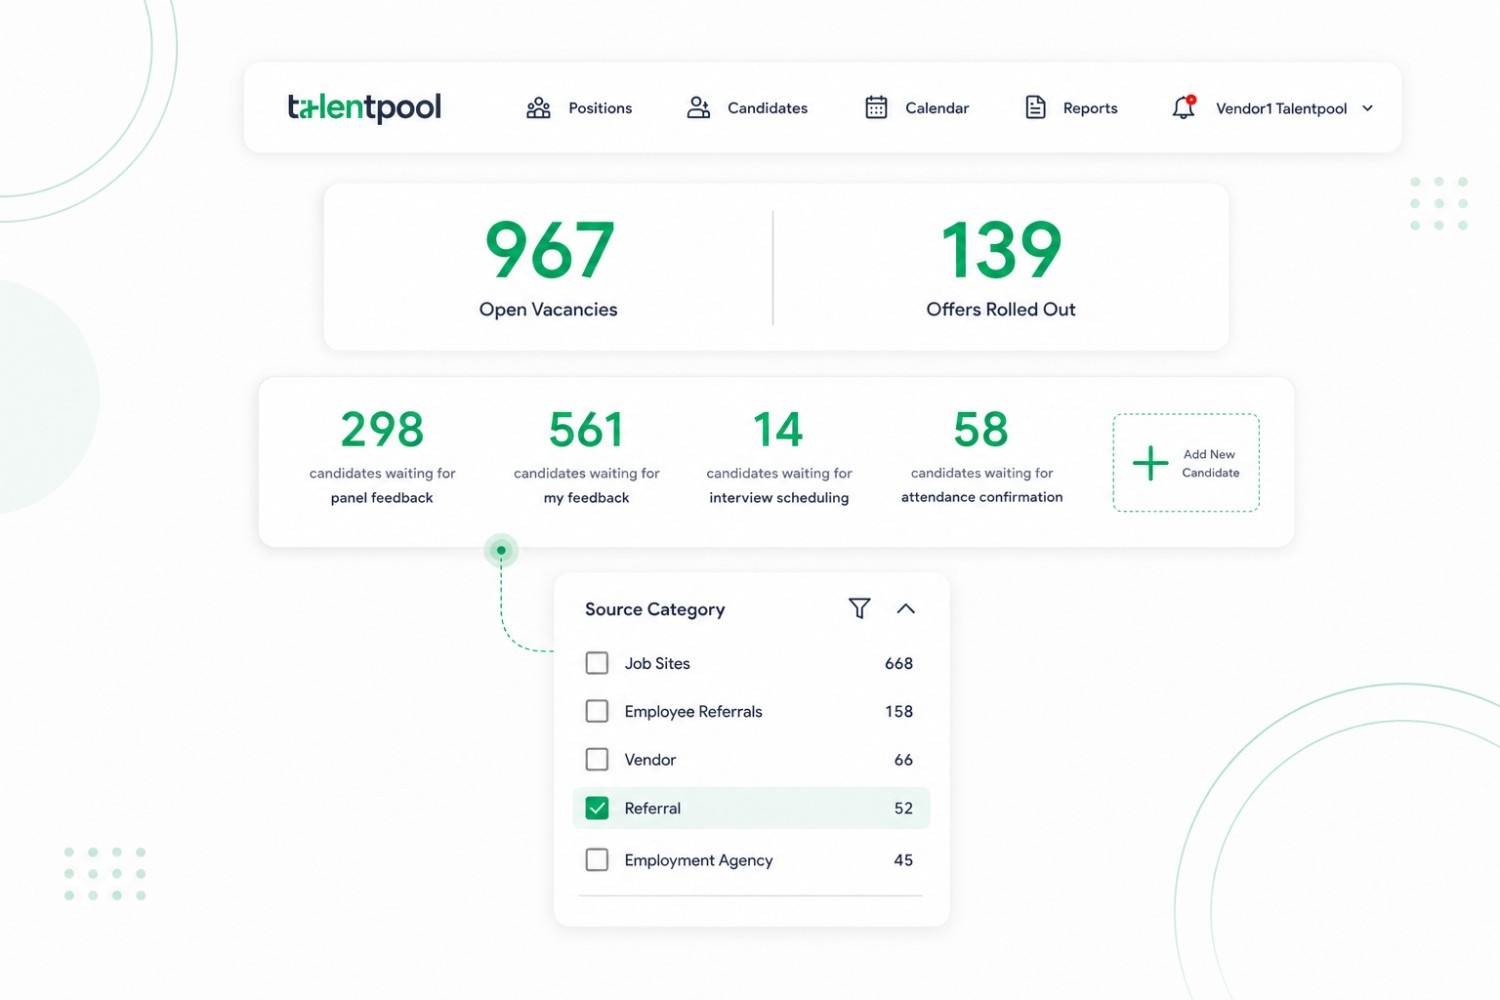Check the Employee Referrals checkbox
Screen dimensions: 1500x1000
(x=597, y=711)
